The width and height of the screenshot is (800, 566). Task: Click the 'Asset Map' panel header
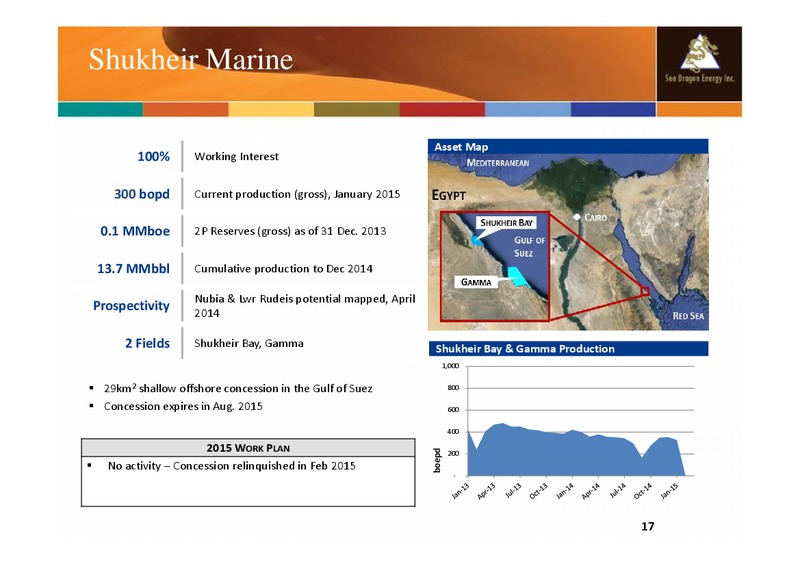(x=568, y=146)
